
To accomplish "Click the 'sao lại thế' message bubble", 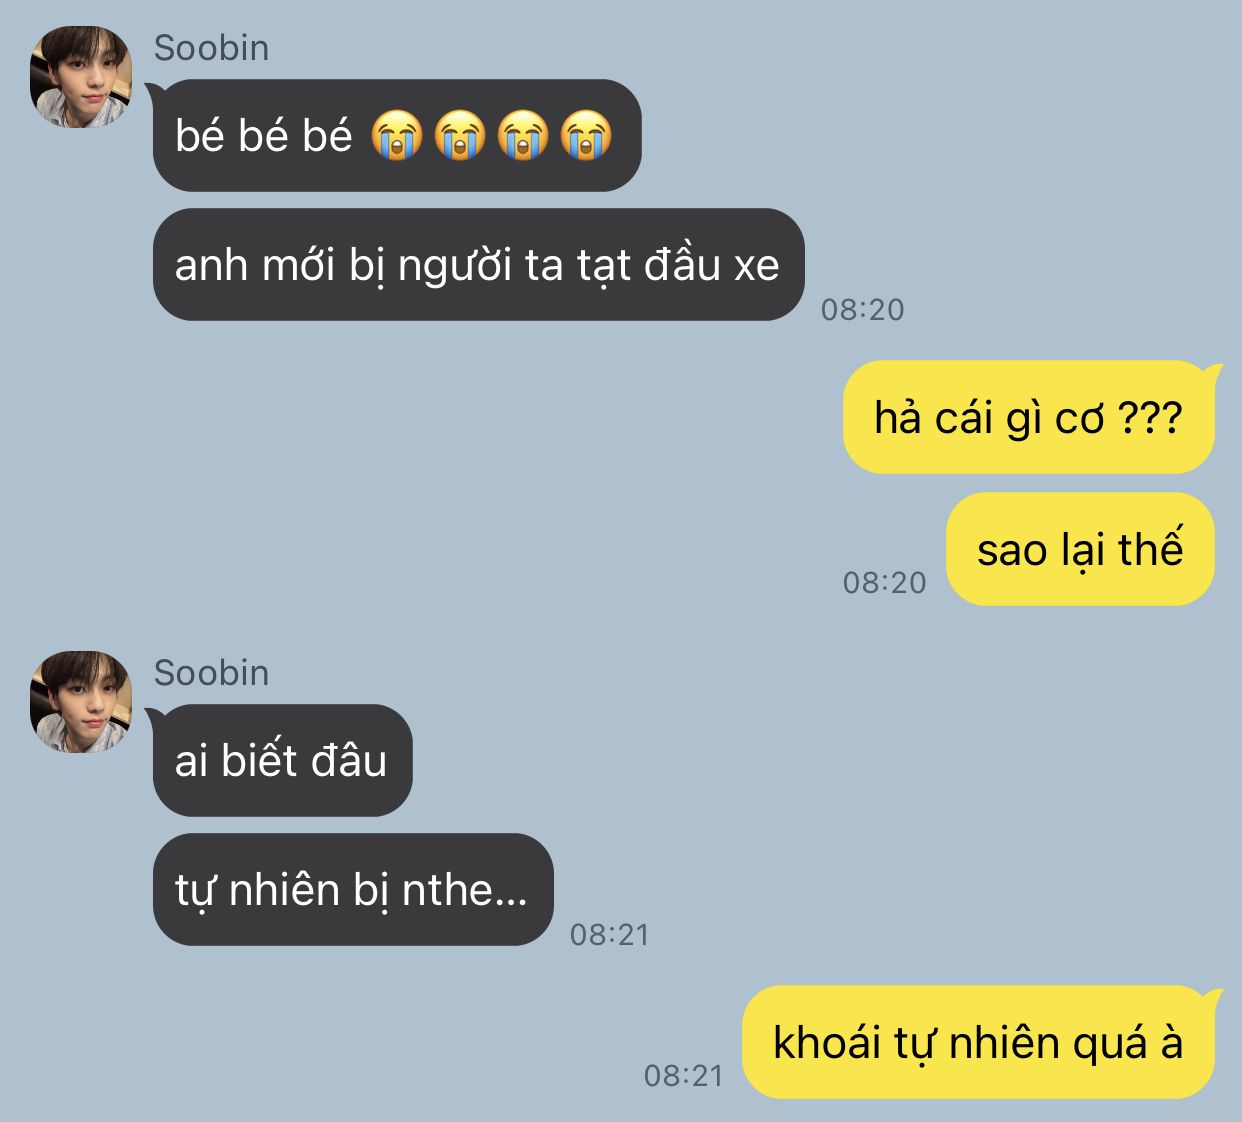I will pos(1080,549).
